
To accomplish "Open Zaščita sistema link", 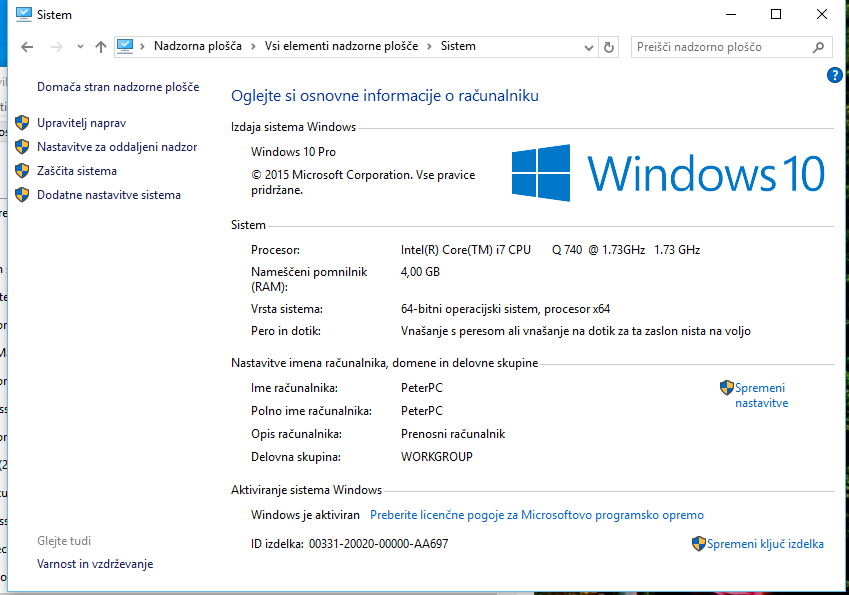I will pos(77,171).
